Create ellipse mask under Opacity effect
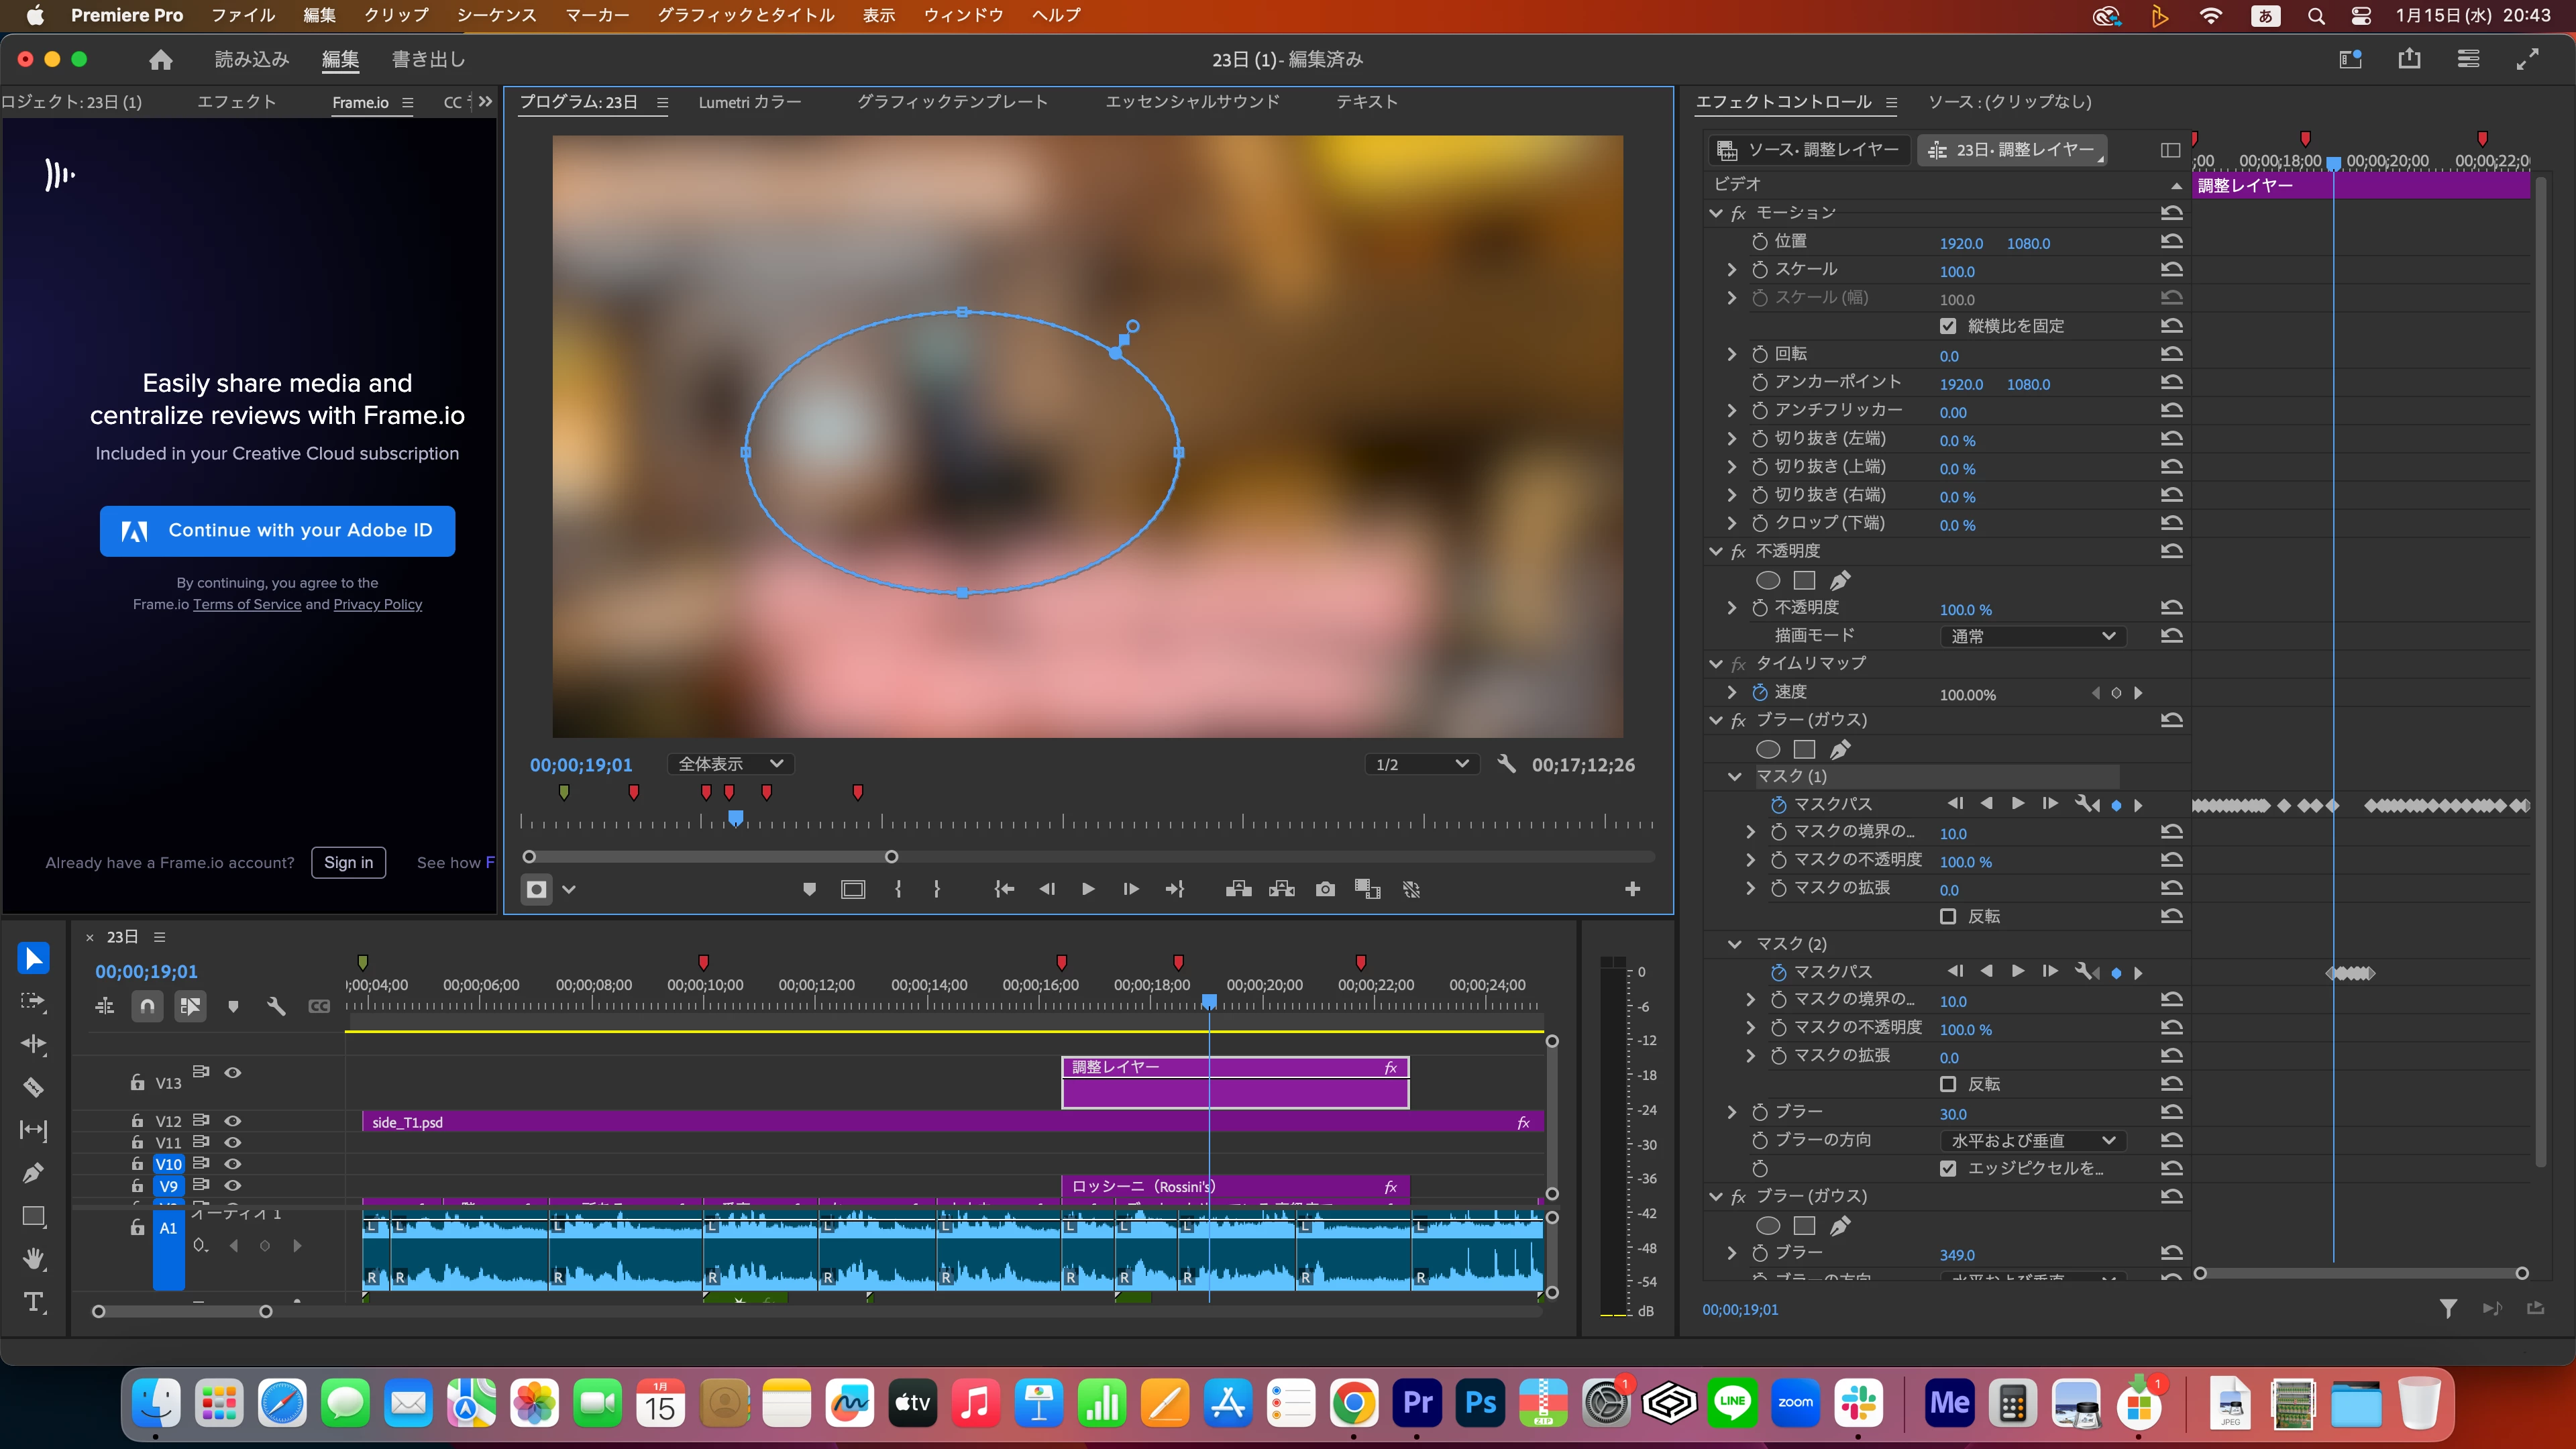The image size is (2576, 1449). tap(1768, 580)
